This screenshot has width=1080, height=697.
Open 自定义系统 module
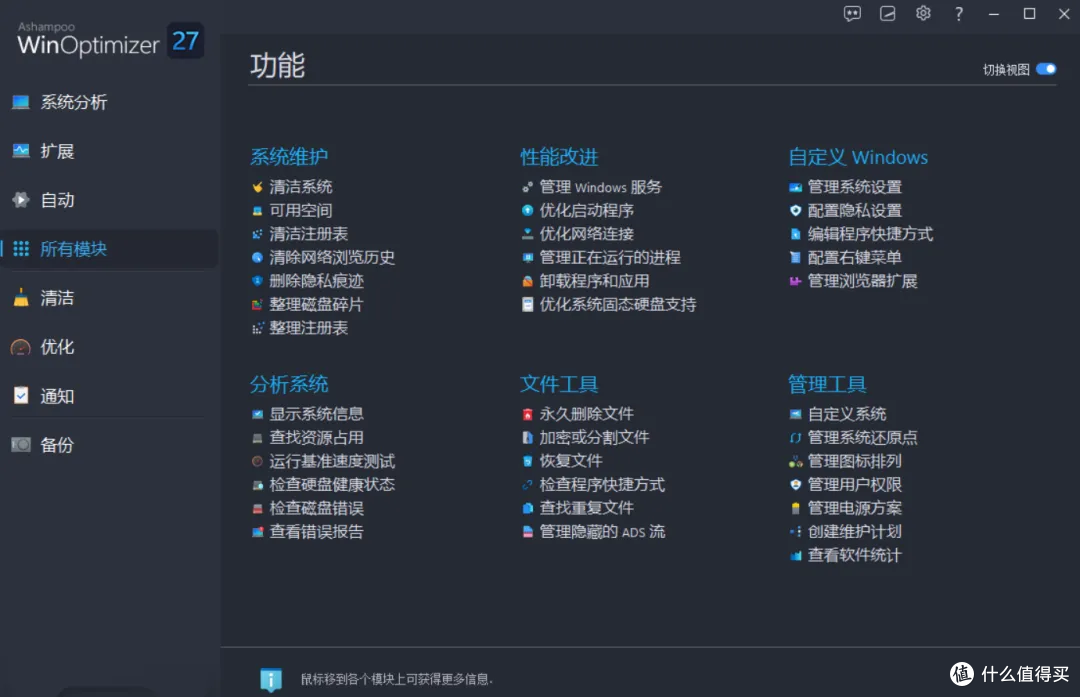[x=838, y=414]
